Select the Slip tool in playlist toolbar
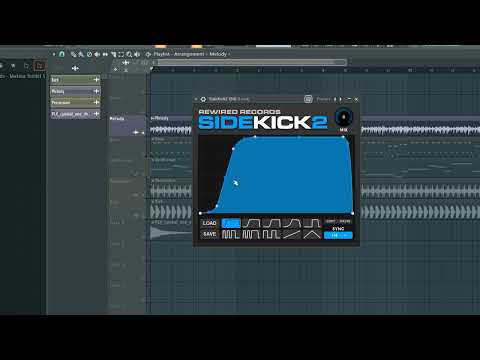The height and width of the screenshot is (360, 480). [105, 54]
